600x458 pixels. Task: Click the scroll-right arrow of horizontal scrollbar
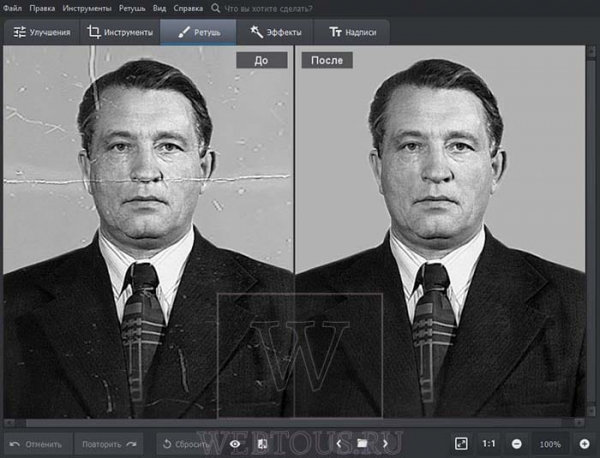580,423
